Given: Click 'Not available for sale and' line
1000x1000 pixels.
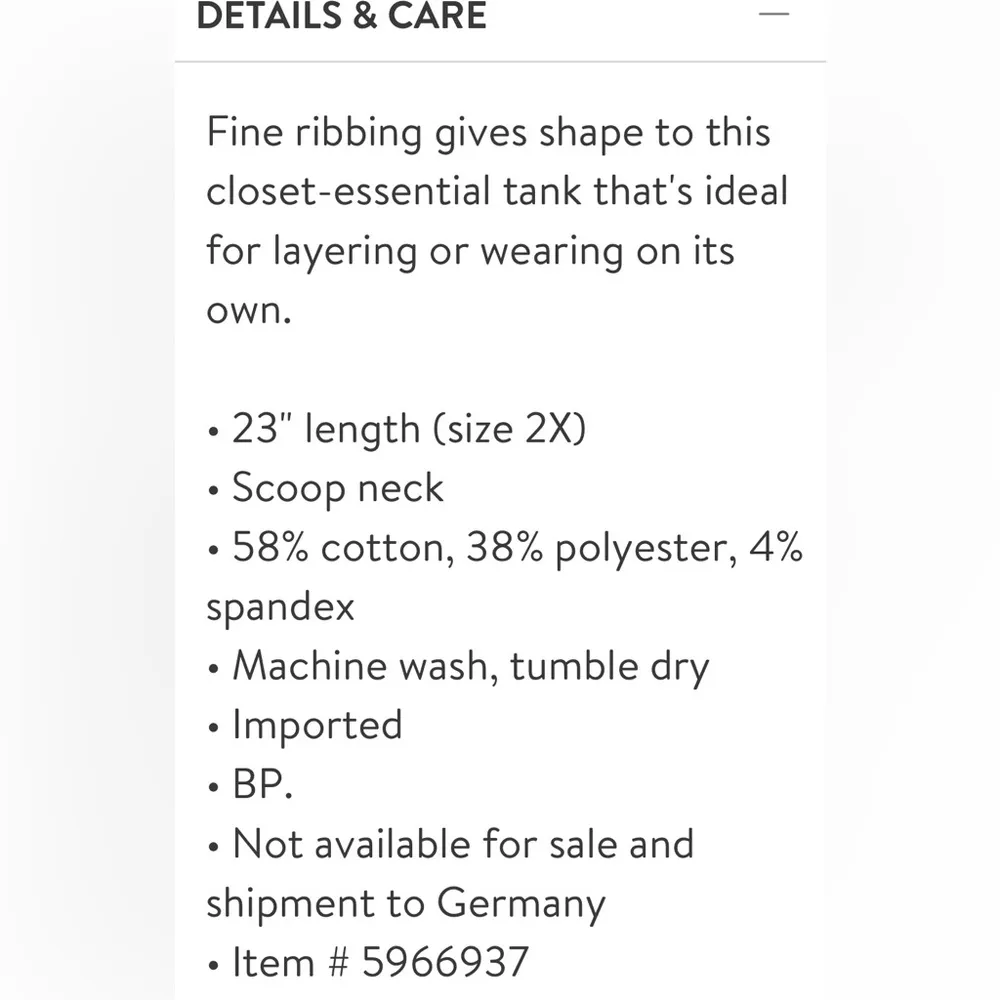Looking at the screenshot, I should tap(462, 844).
